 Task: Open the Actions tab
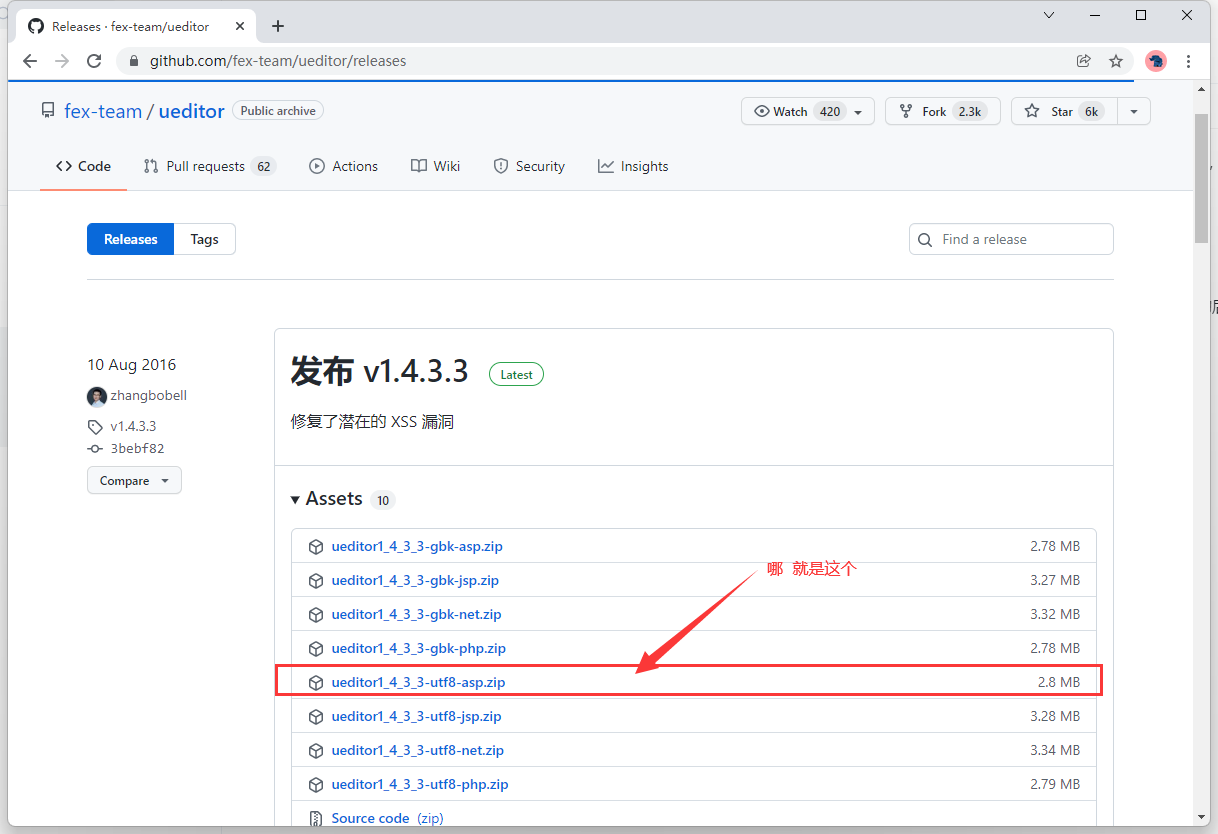pyautogui.click(x=343, y=166)
